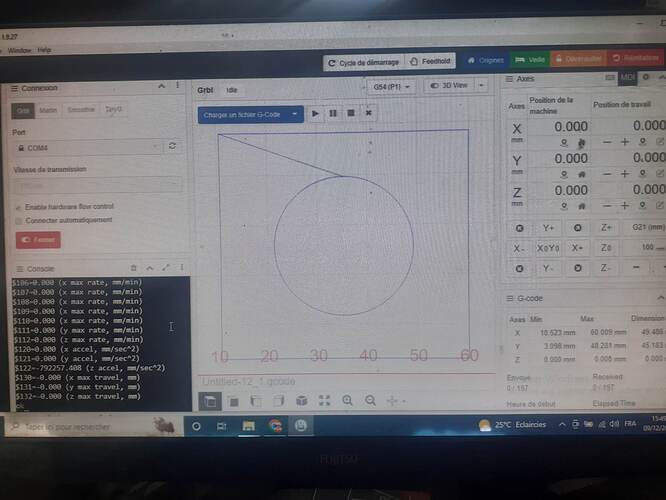Open Chrome from the taskbar

pos(275,425)
